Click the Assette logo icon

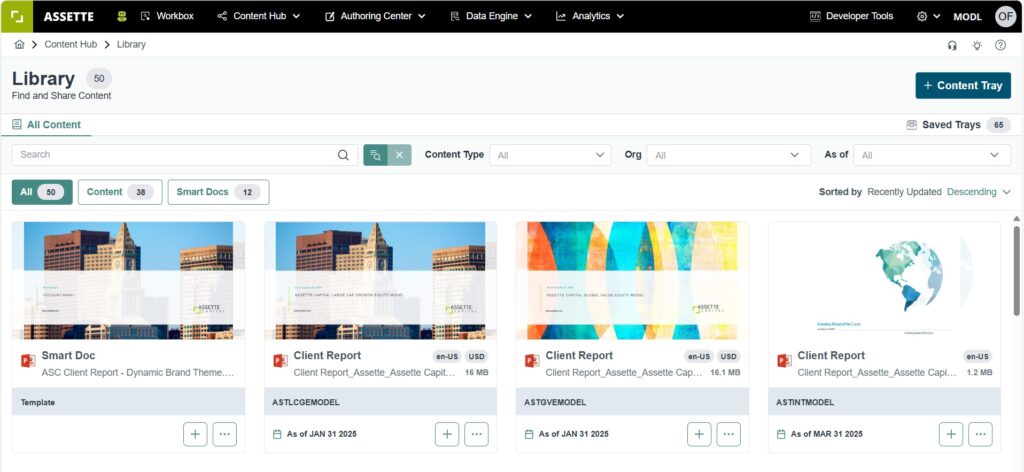click(x=16, y=16)
